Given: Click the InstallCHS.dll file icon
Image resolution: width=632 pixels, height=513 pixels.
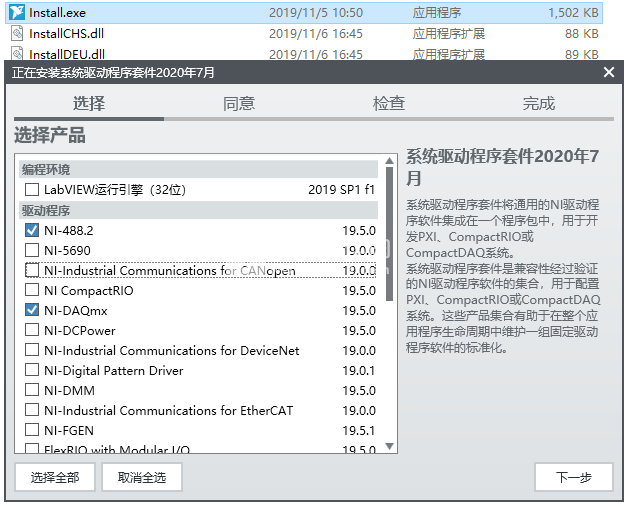Looking at the screenshot, I should [17, 33].
